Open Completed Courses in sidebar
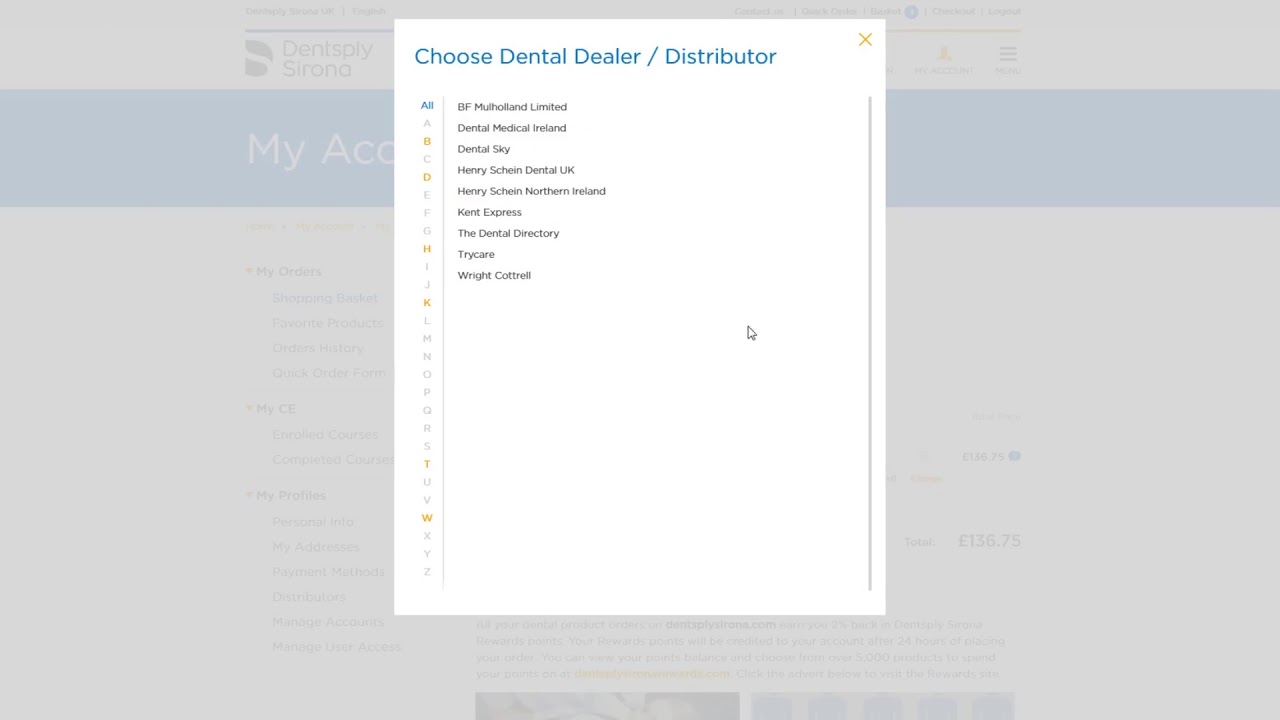This screenshot has height=720, width=1280. pyautogui.click(x=333, y=460)
